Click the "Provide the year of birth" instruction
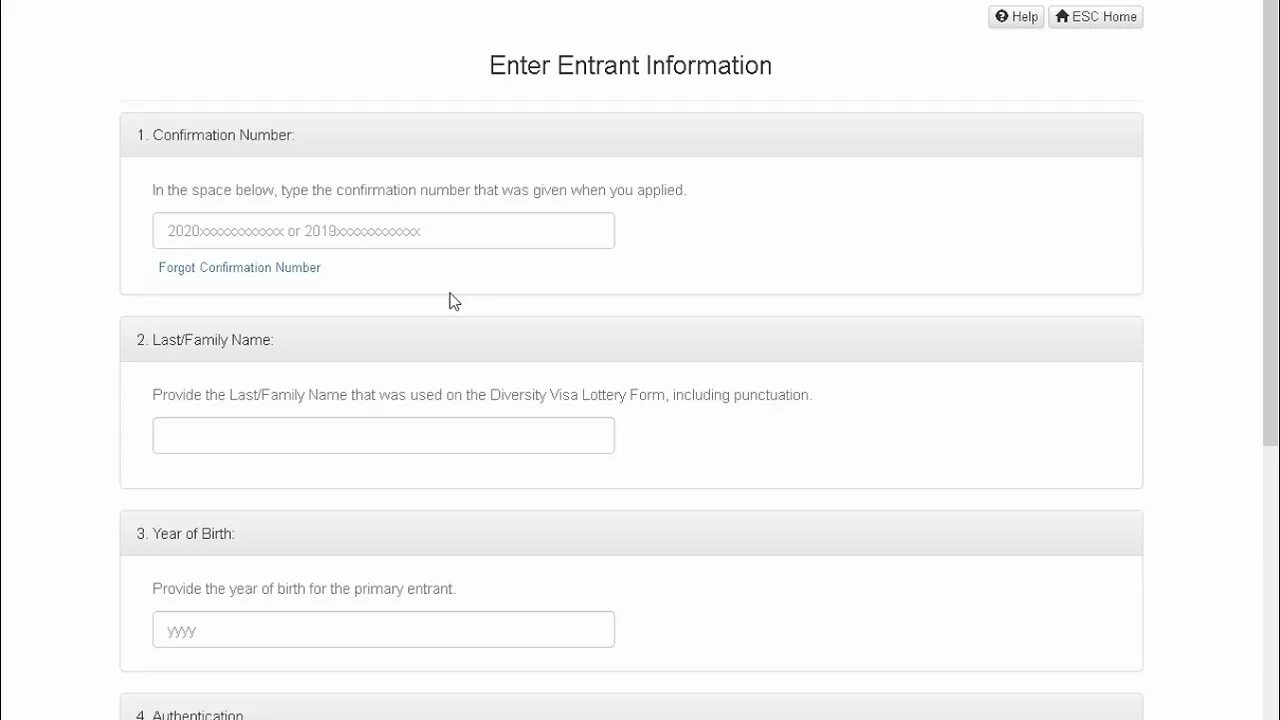1280x720 pixels. click(304, 589)
